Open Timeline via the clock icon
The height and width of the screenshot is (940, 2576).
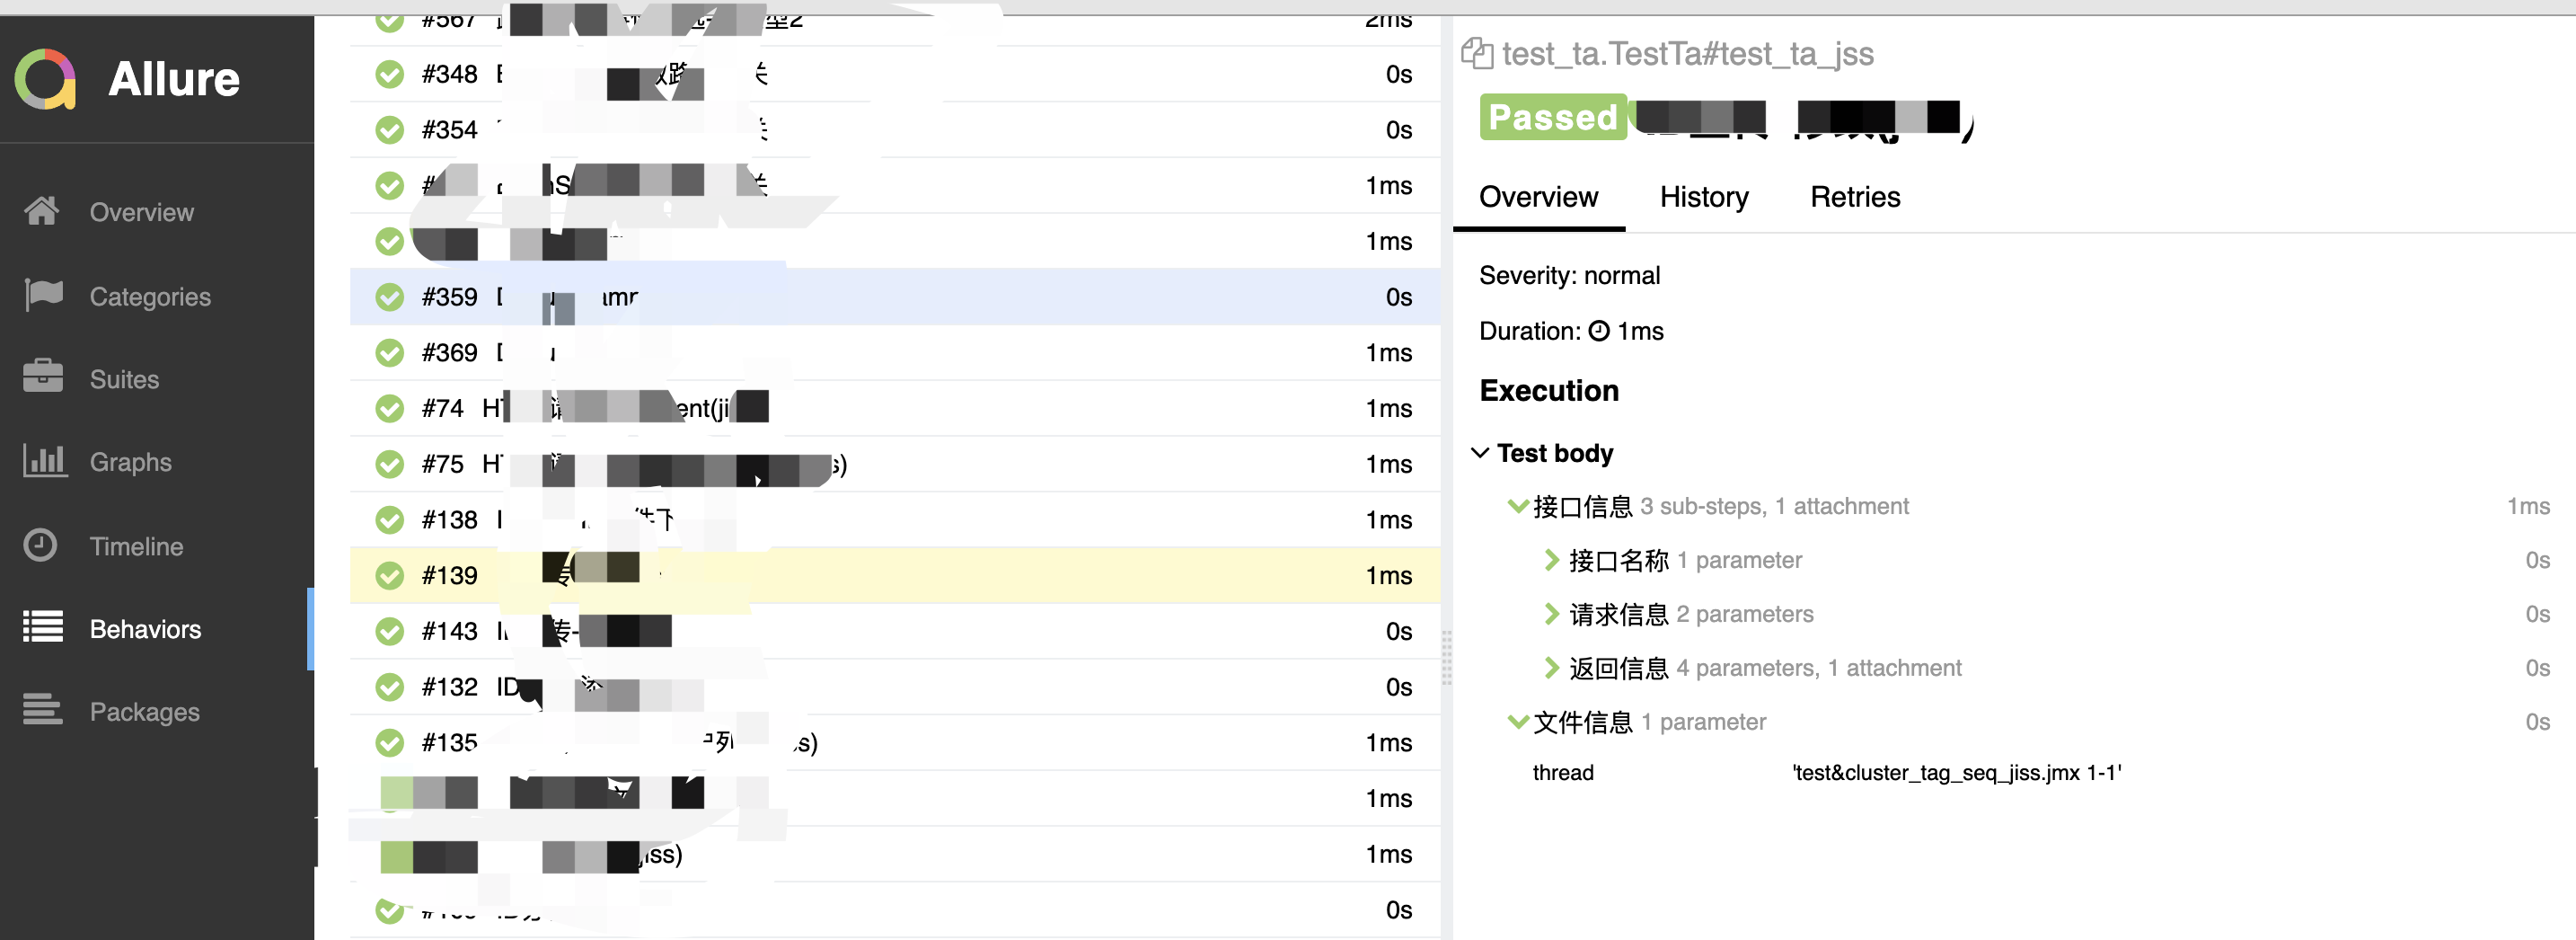click(x=40, y=545)
